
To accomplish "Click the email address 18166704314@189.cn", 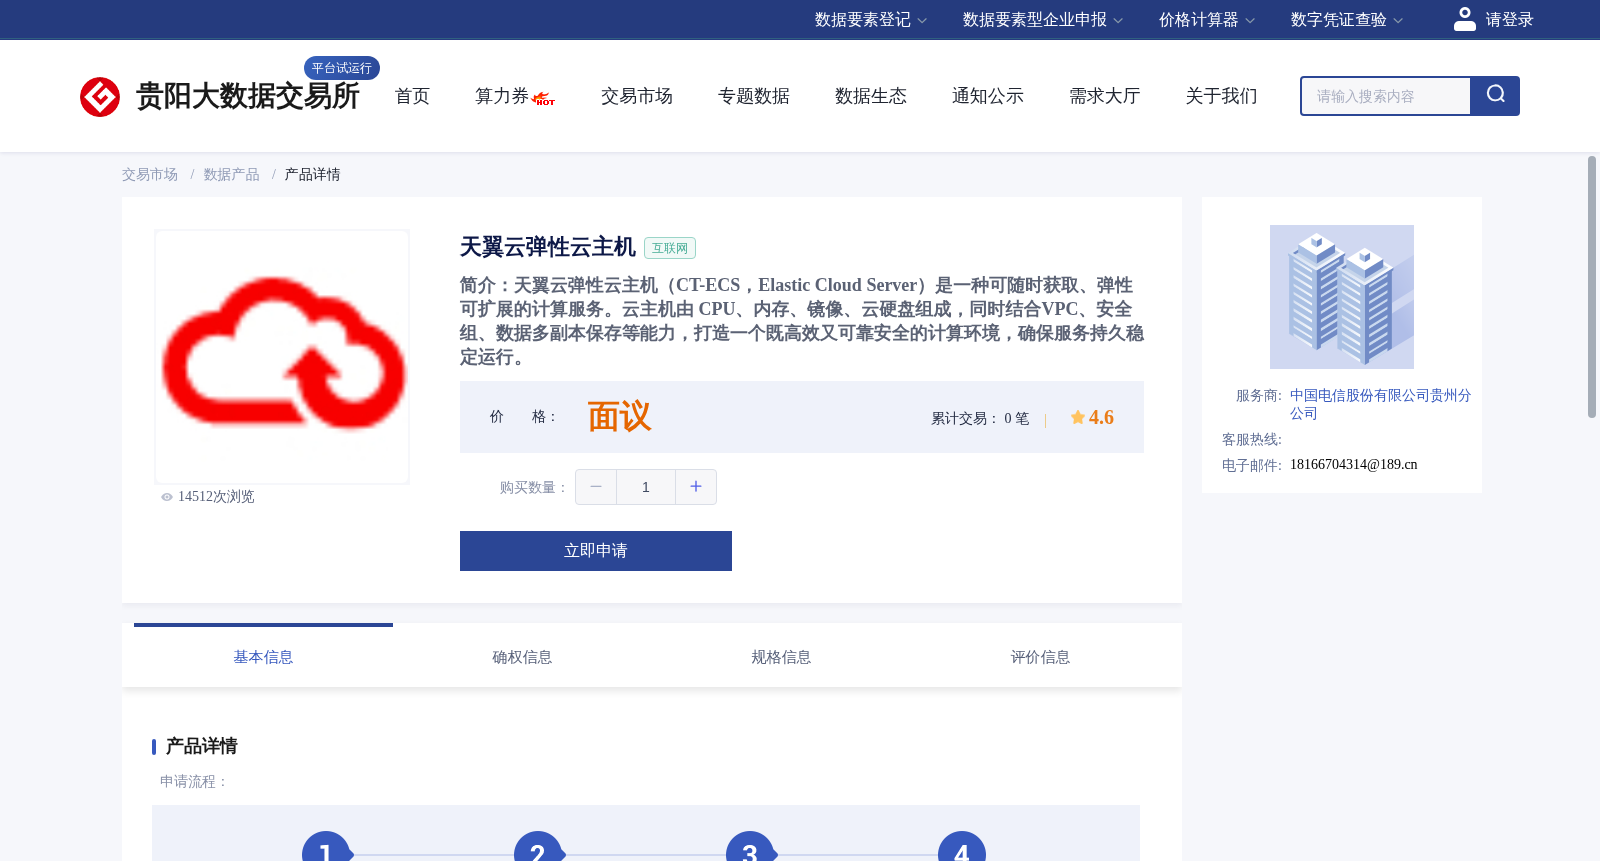I will pyautogui.click(x=1354, y=465).
